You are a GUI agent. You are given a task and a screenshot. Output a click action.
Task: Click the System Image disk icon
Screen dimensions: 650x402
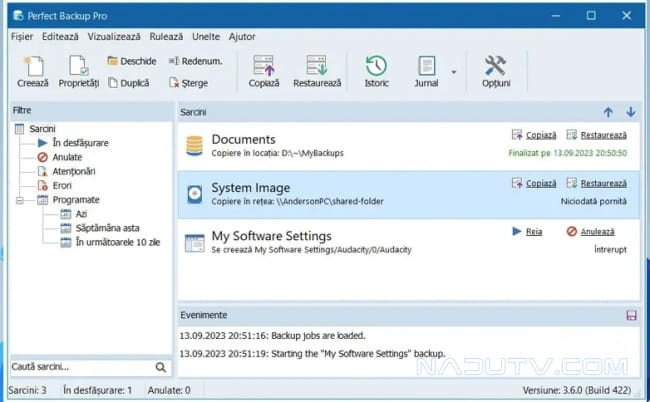click(x=194, y=194)
